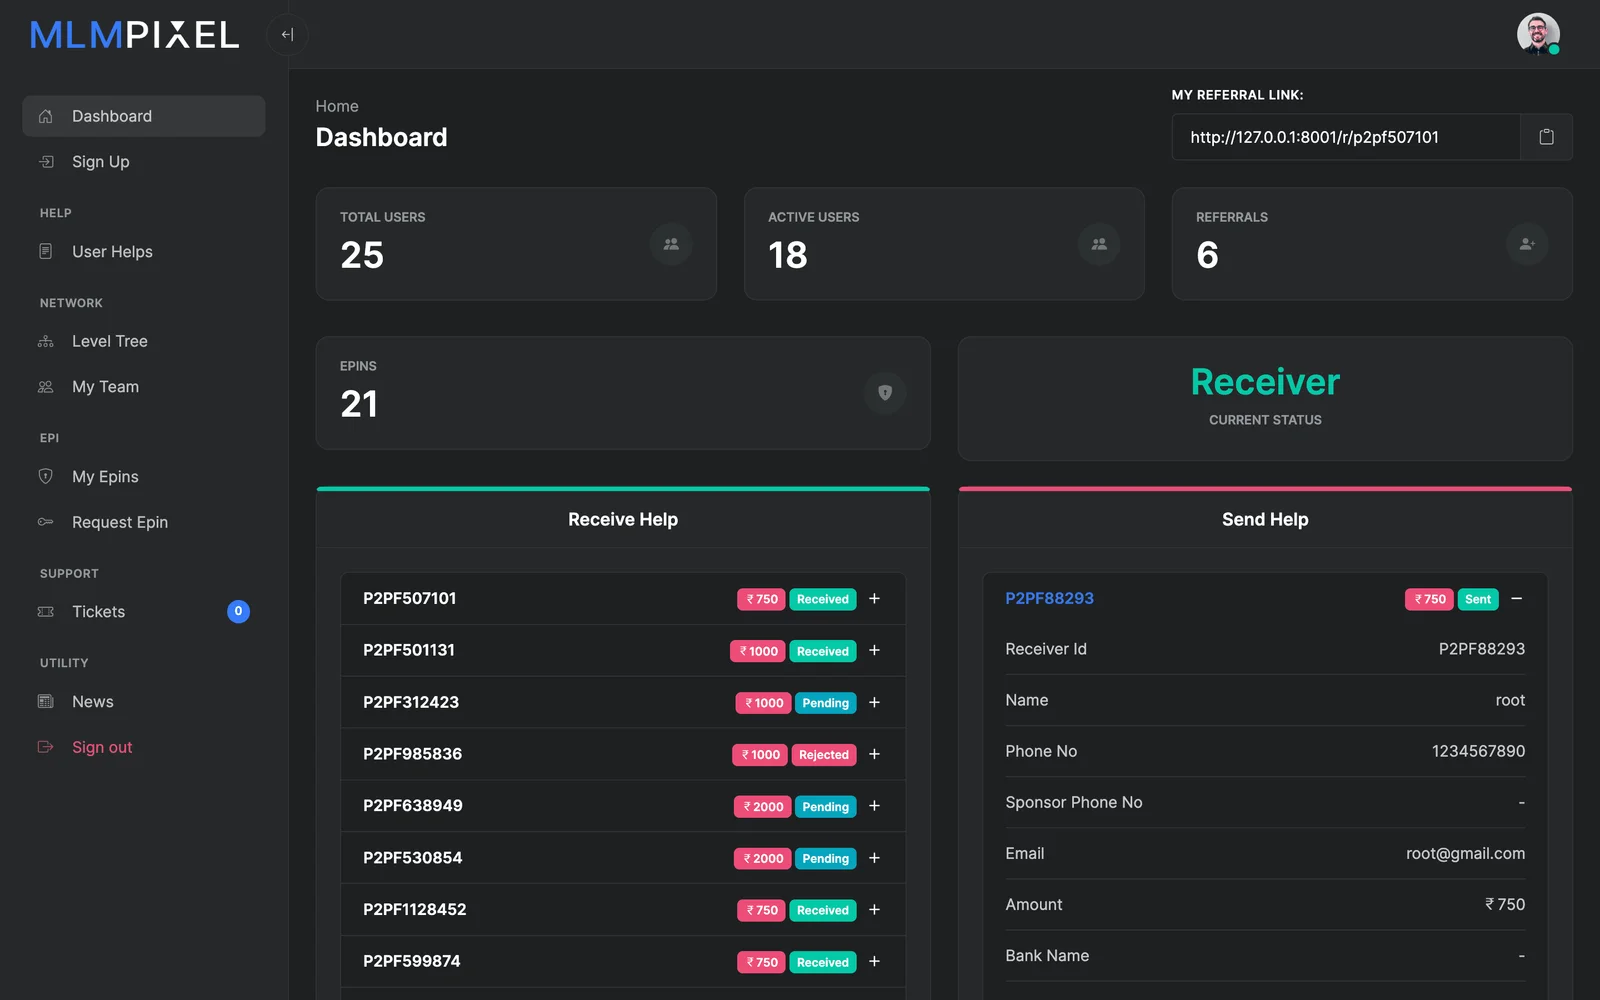Click the referral link input field
The image size is (1600, 1000).
(x=1346, y=137)
